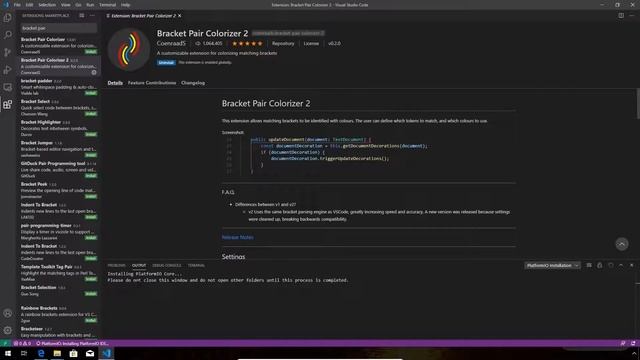Image resolution: width=640 pixels, height=360 pixels.
Task: Click the scroll-to-top round button
Action: click(622, 244)
